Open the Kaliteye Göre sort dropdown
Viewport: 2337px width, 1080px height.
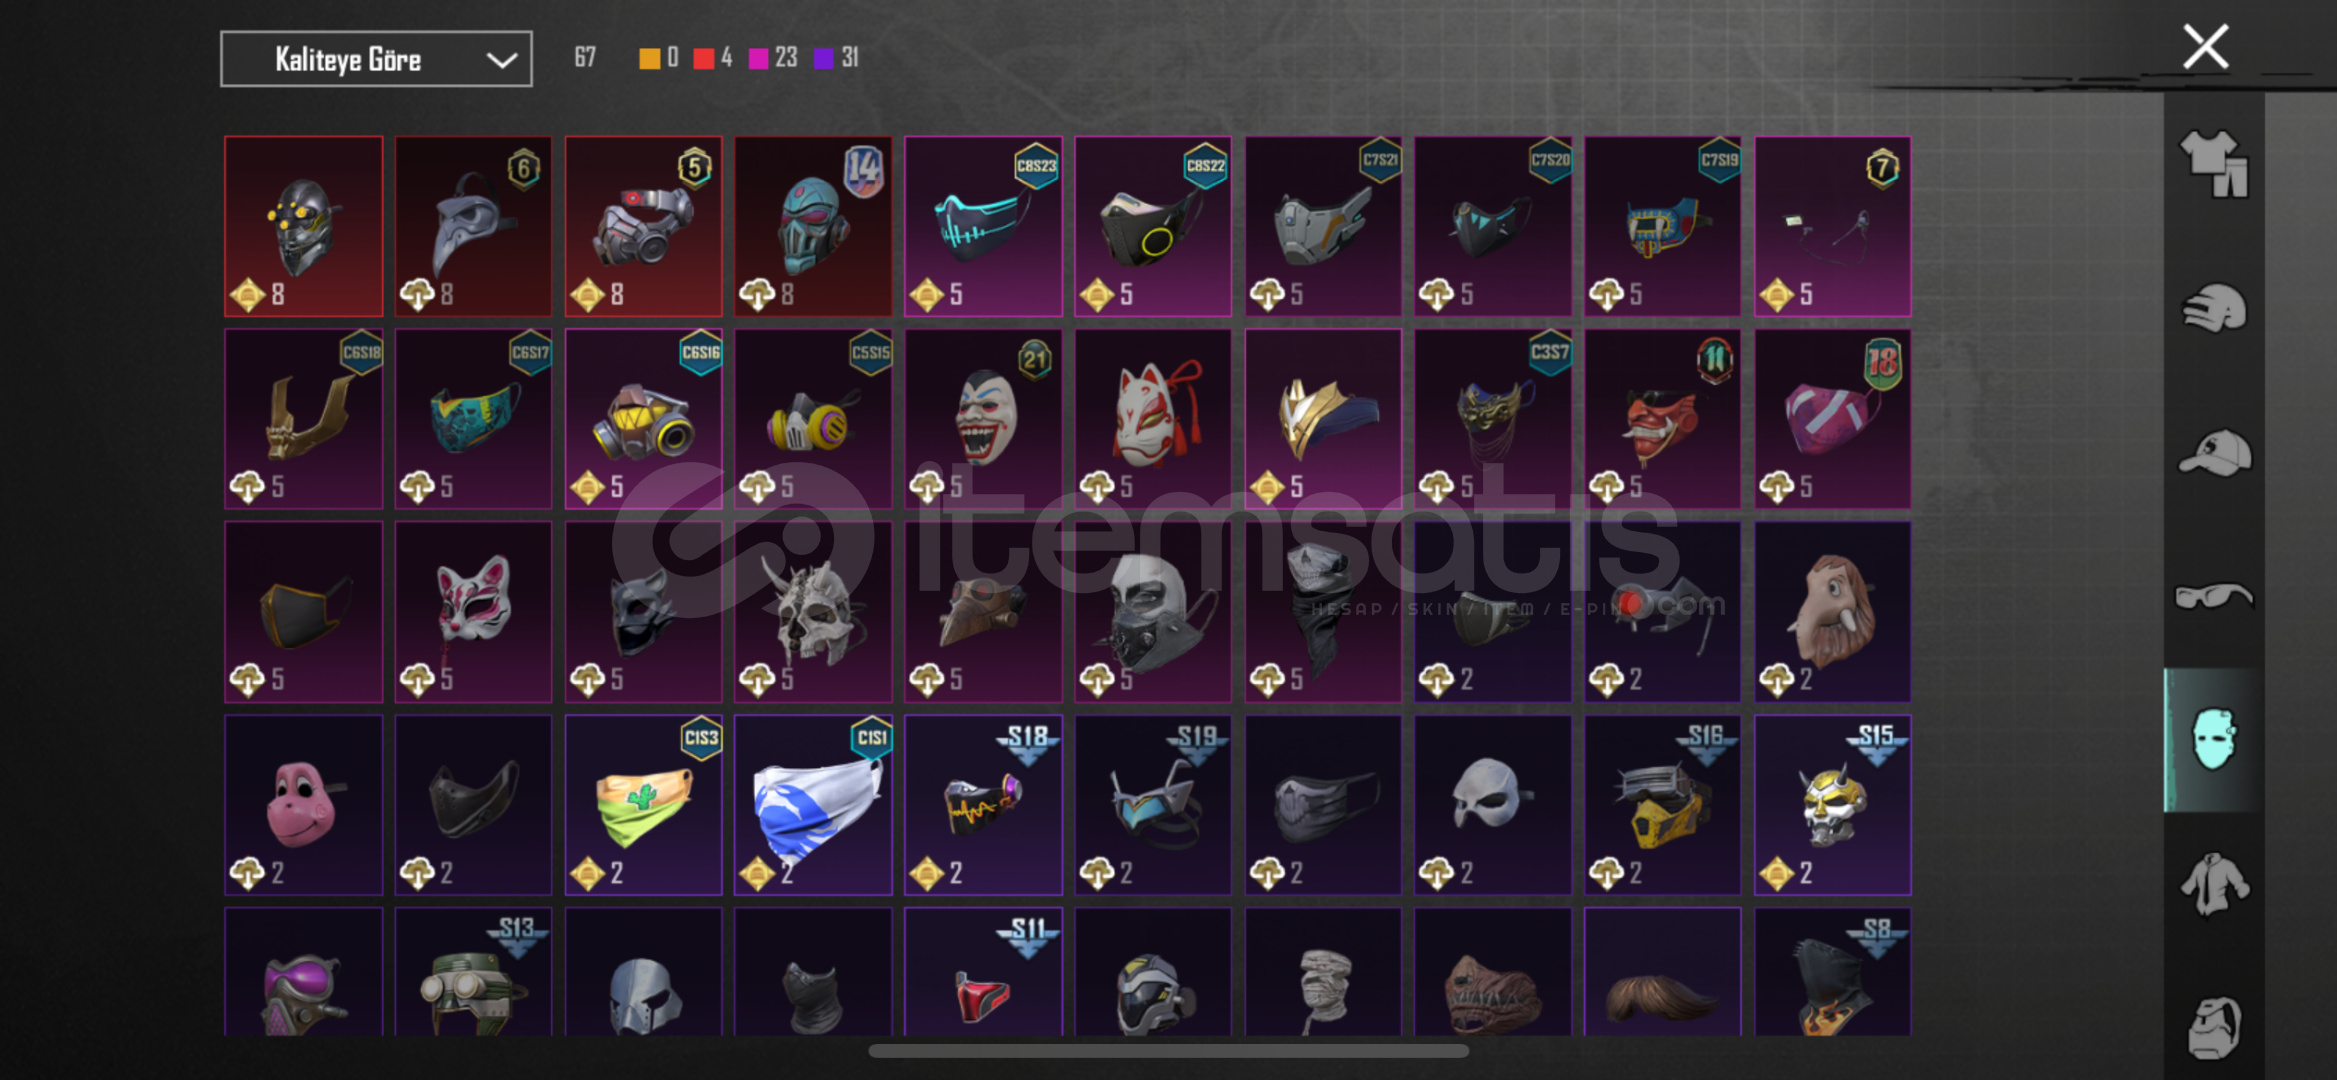tap(376, 59)
